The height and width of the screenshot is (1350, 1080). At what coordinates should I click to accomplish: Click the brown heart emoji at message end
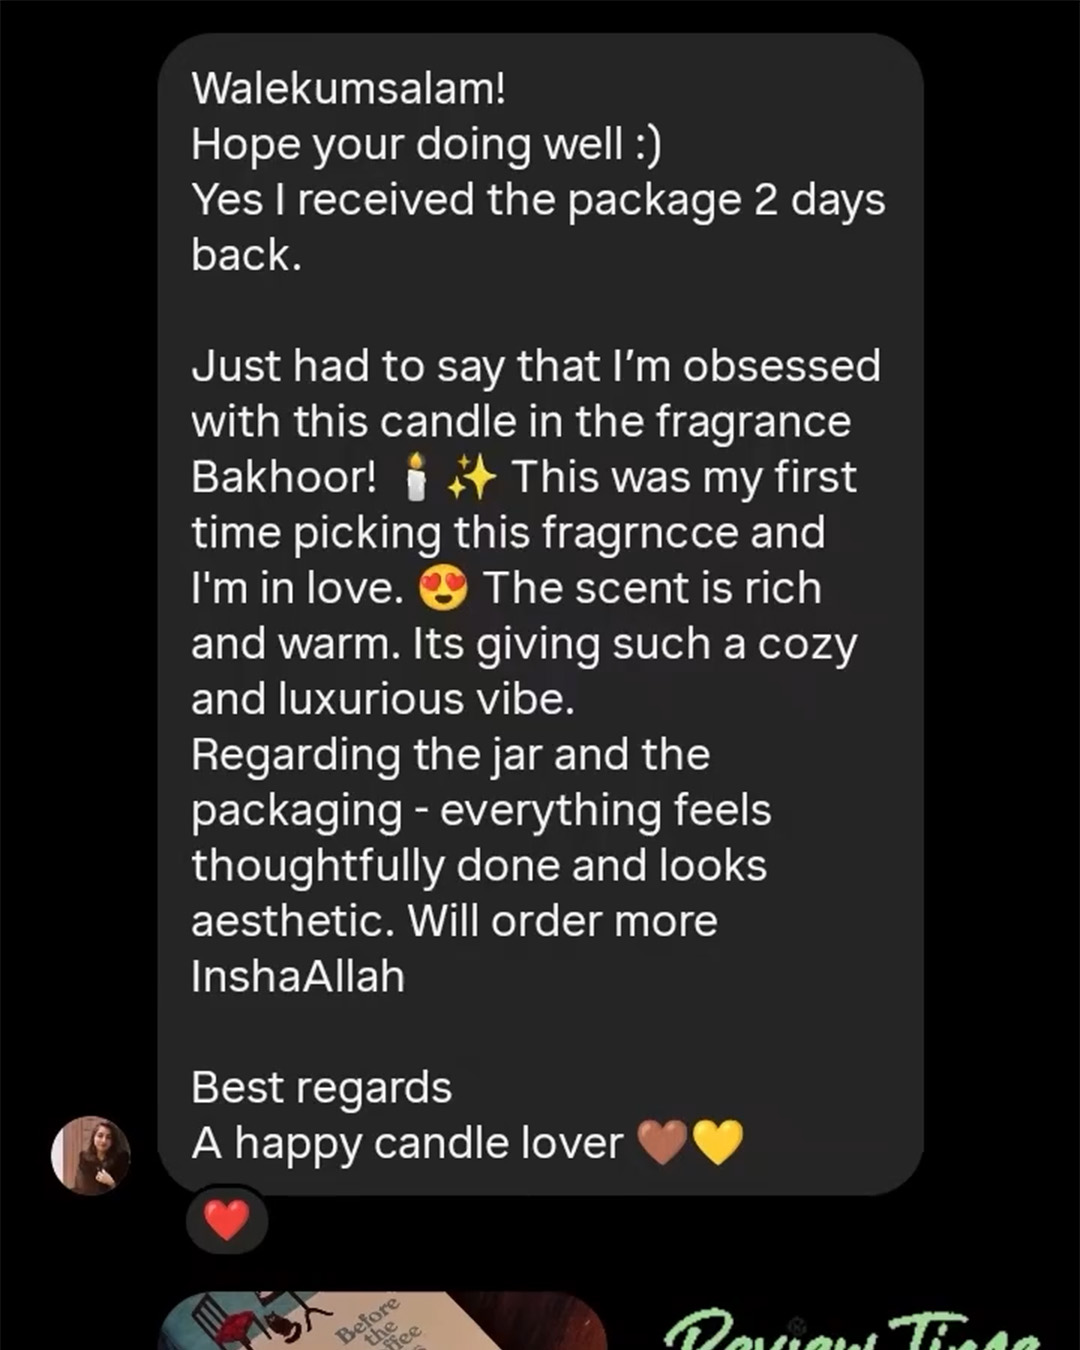coord(662,1143)
